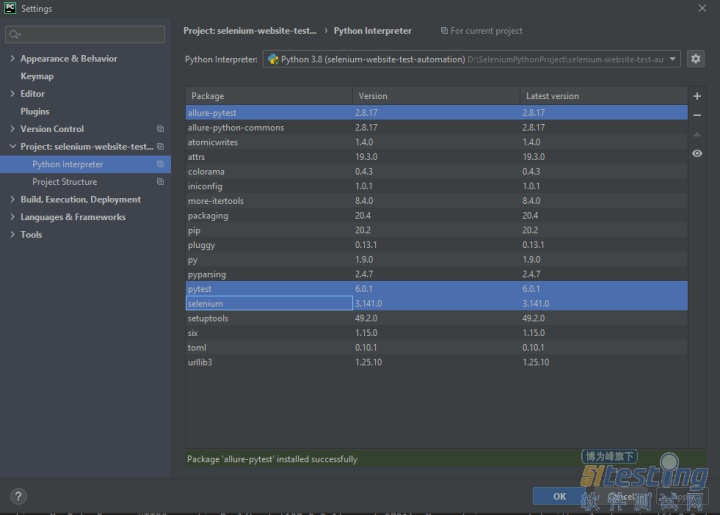Click the search magnifier icon
720x515 pixels.
pos(14,34)
